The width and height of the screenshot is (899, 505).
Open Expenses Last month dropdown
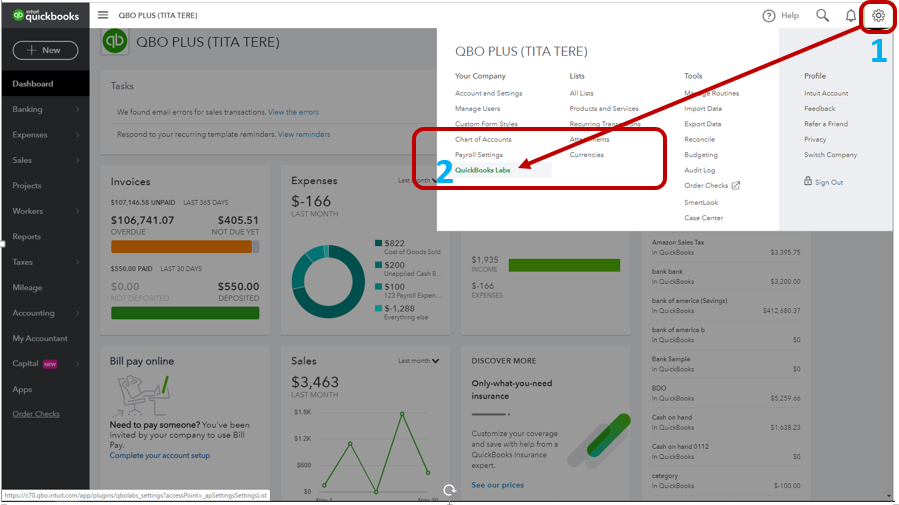point(417,180)
